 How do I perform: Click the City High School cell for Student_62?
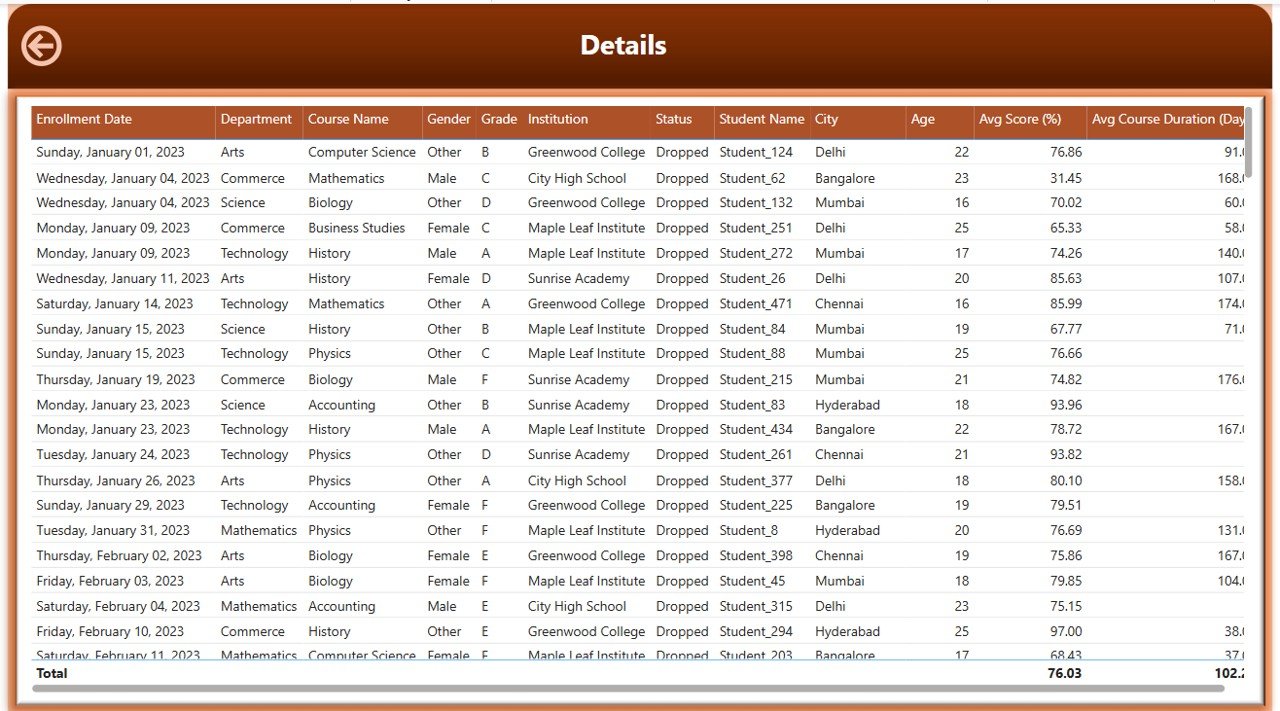577,178
